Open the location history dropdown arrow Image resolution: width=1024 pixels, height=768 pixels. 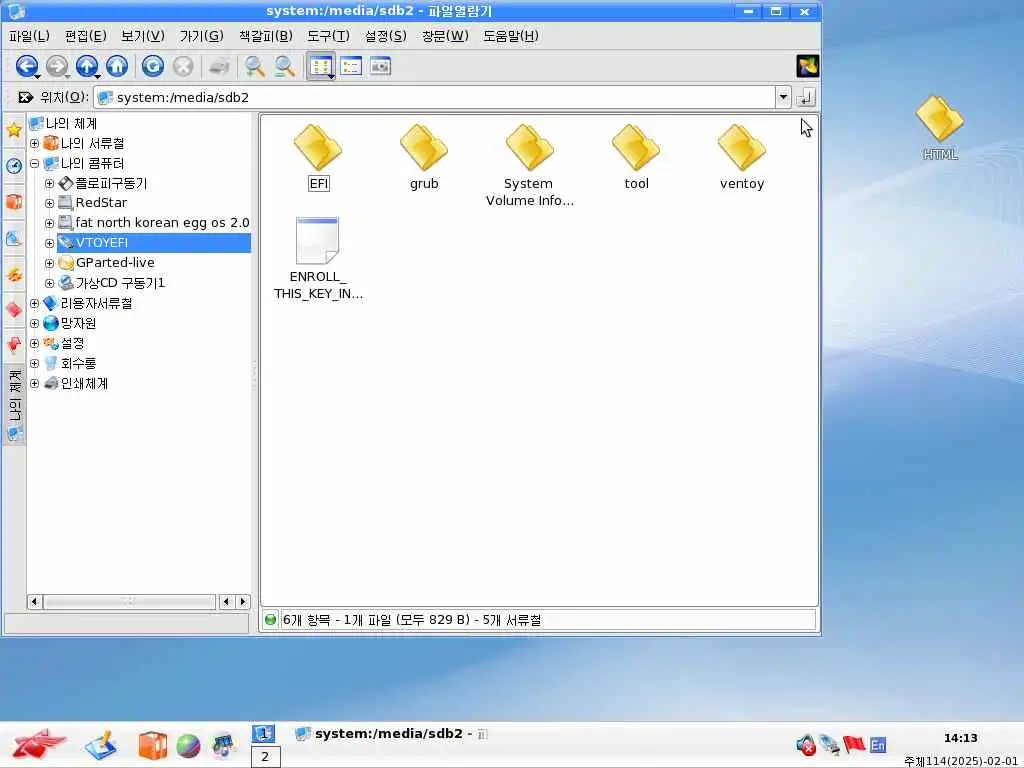(x=783, y=97)
